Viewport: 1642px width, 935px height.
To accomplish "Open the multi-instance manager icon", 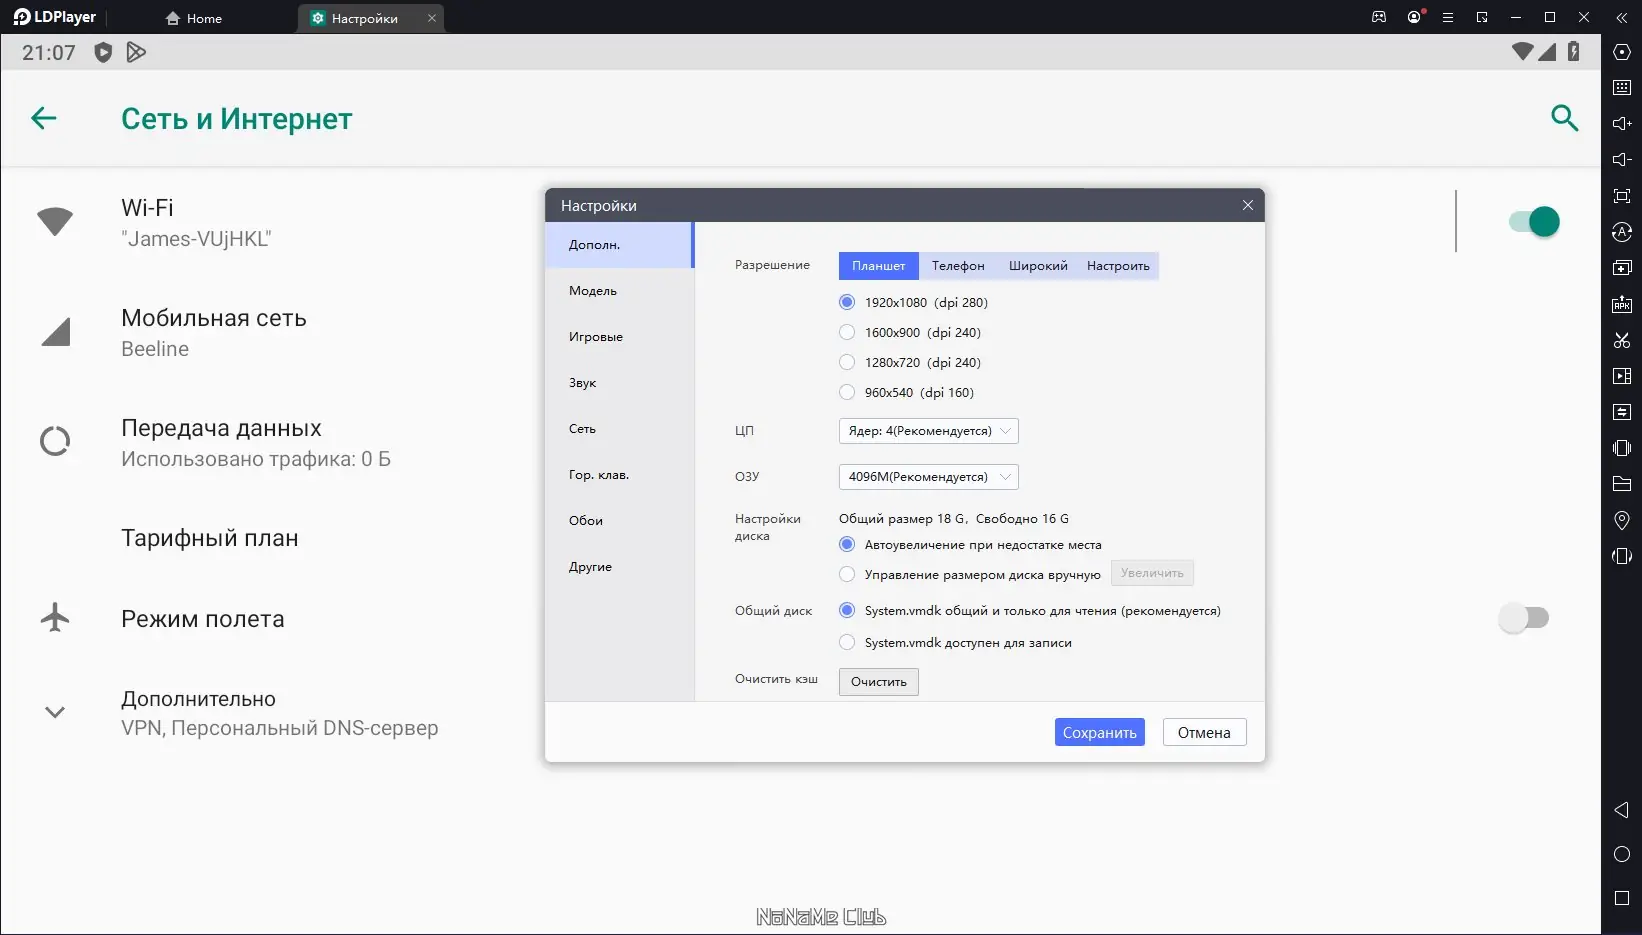I will click(1622, 268).
